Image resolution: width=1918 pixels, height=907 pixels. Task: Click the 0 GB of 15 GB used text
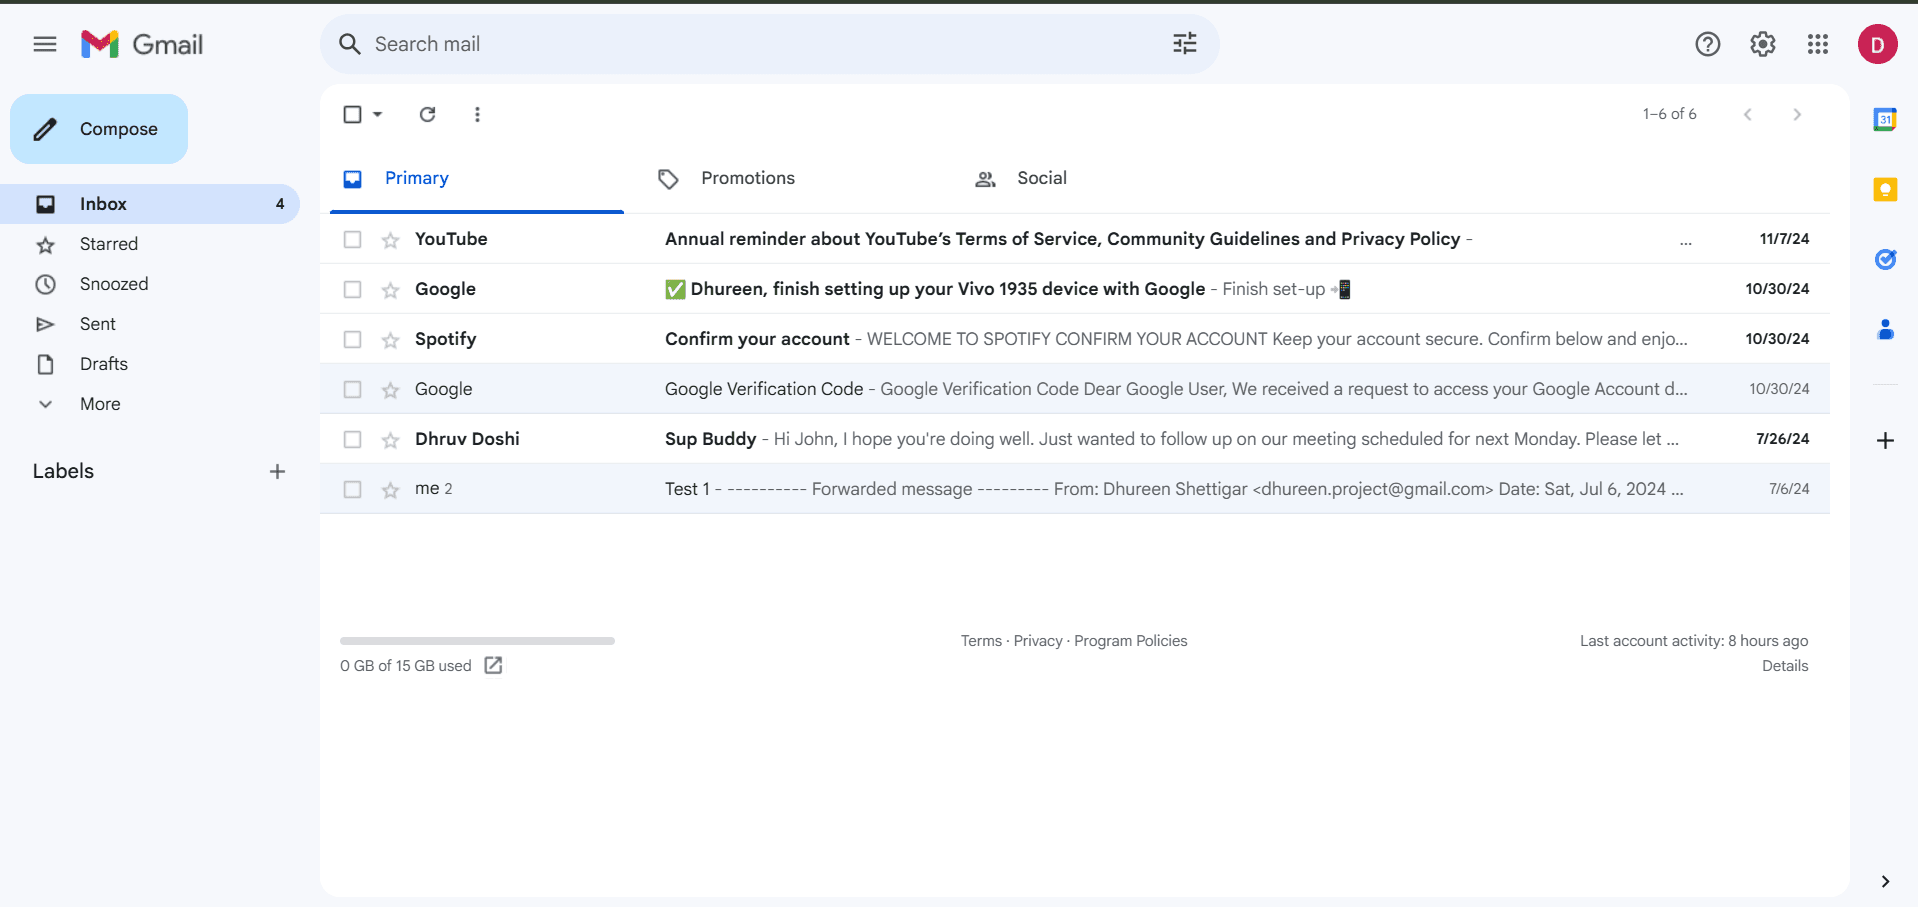point(406,666)
